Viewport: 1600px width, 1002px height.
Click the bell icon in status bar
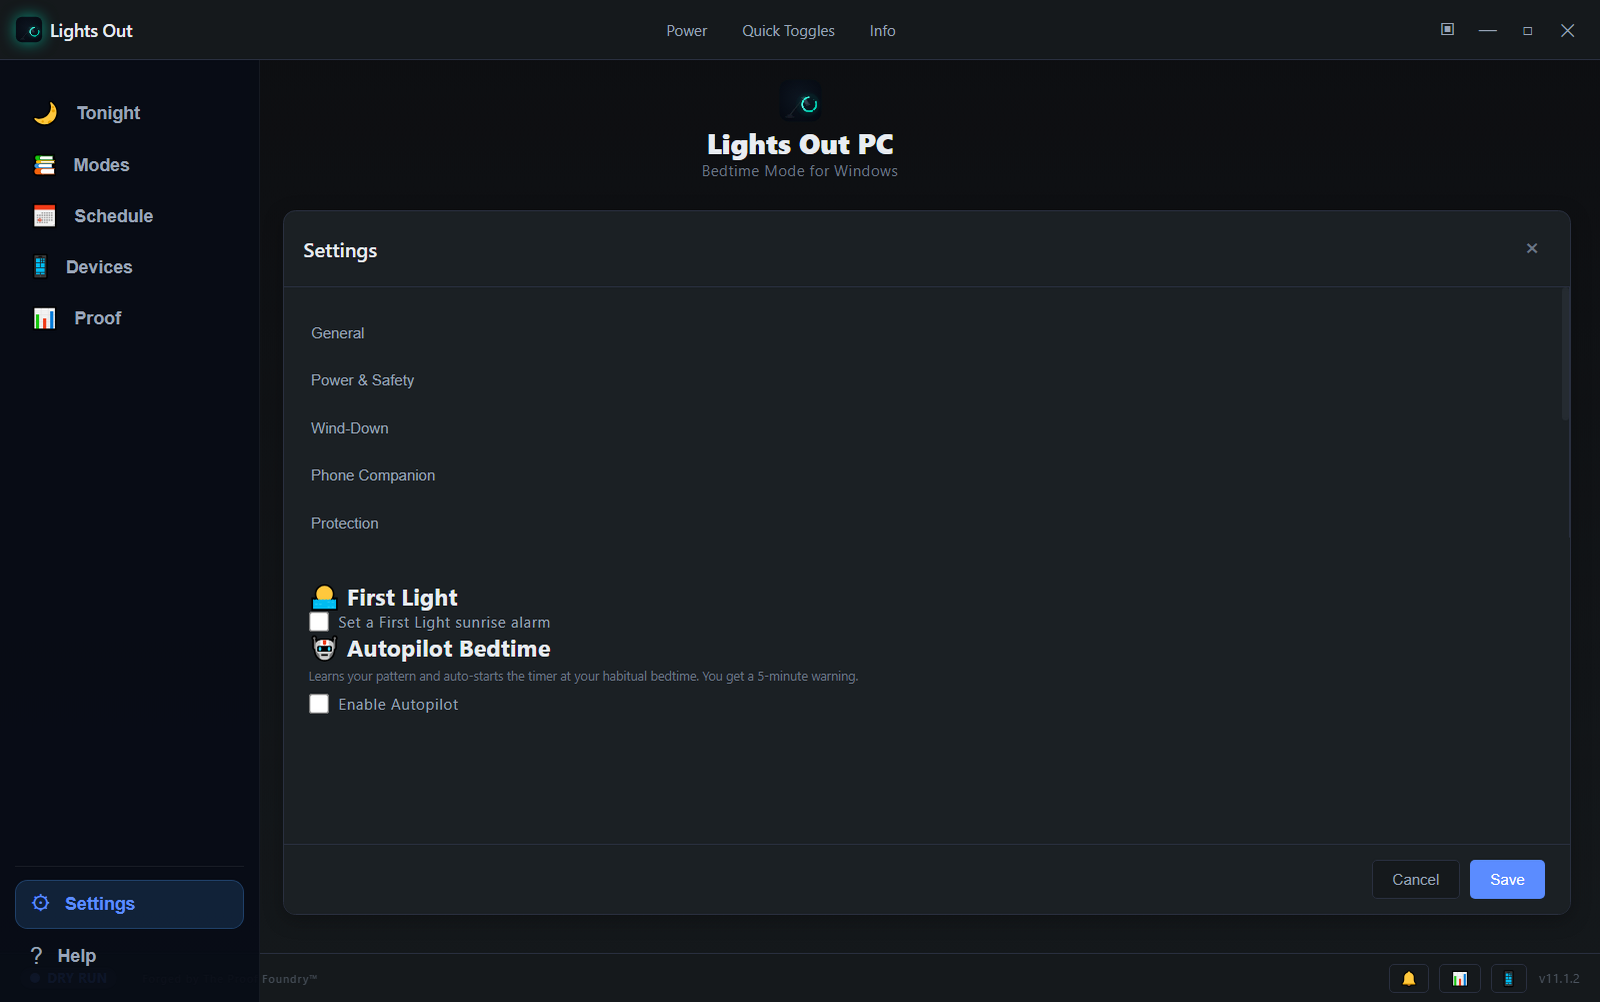click(x=1409, y=979)
